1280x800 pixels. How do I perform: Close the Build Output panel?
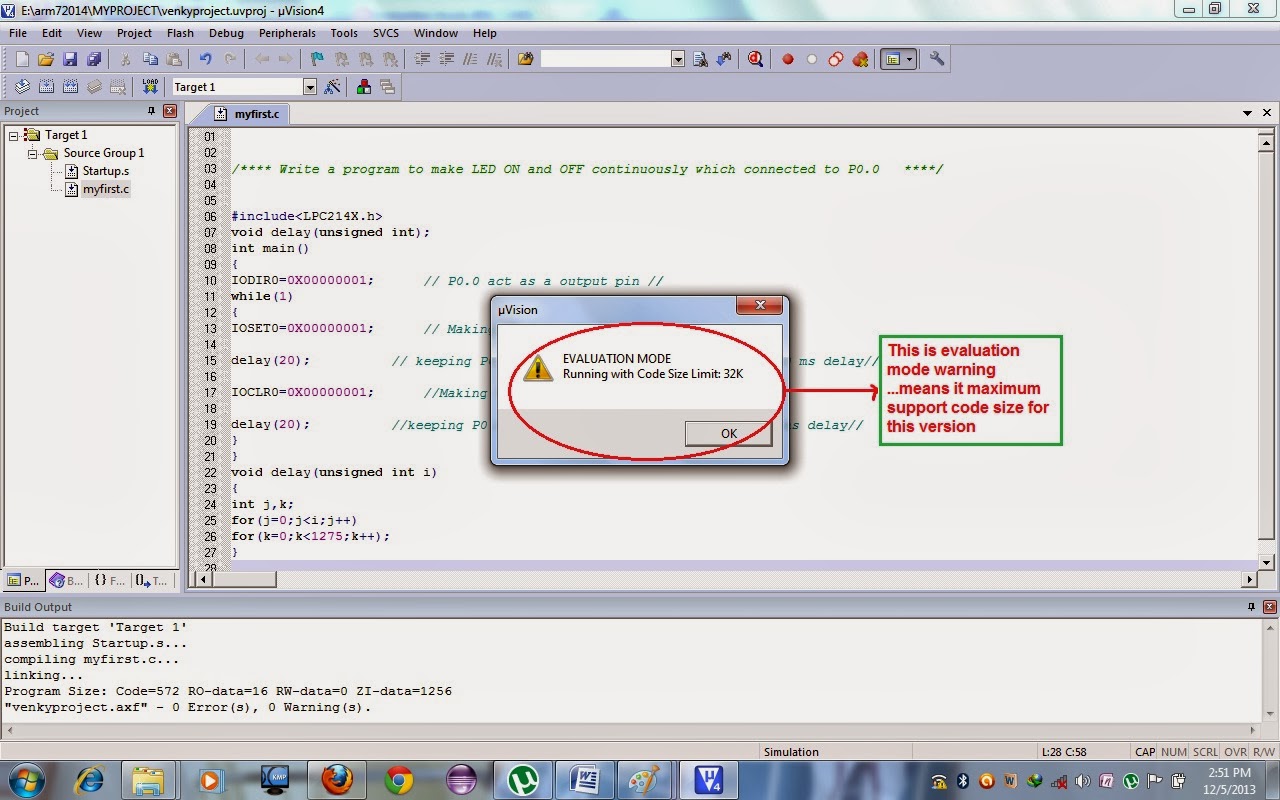click(1268, 607)
